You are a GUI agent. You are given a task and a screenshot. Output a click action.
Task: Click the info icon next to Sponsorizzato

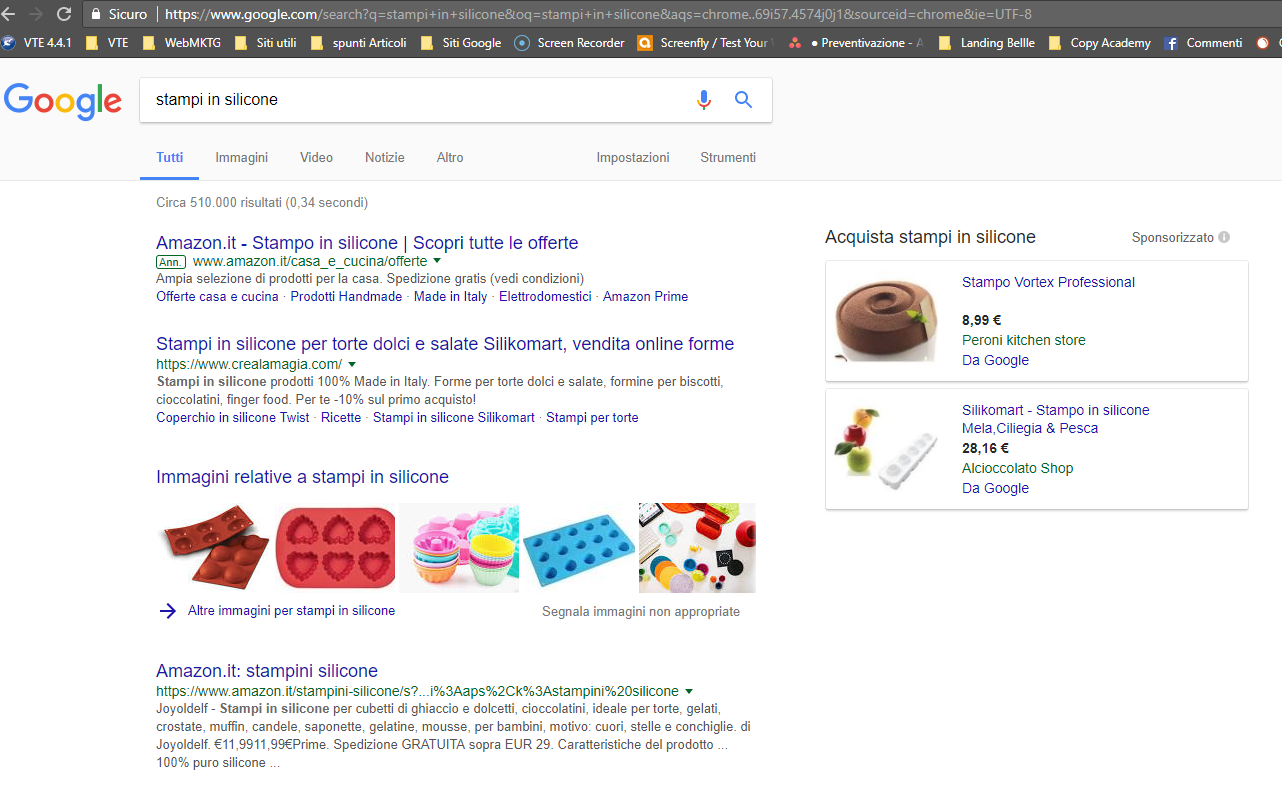tap(1224, 238)
